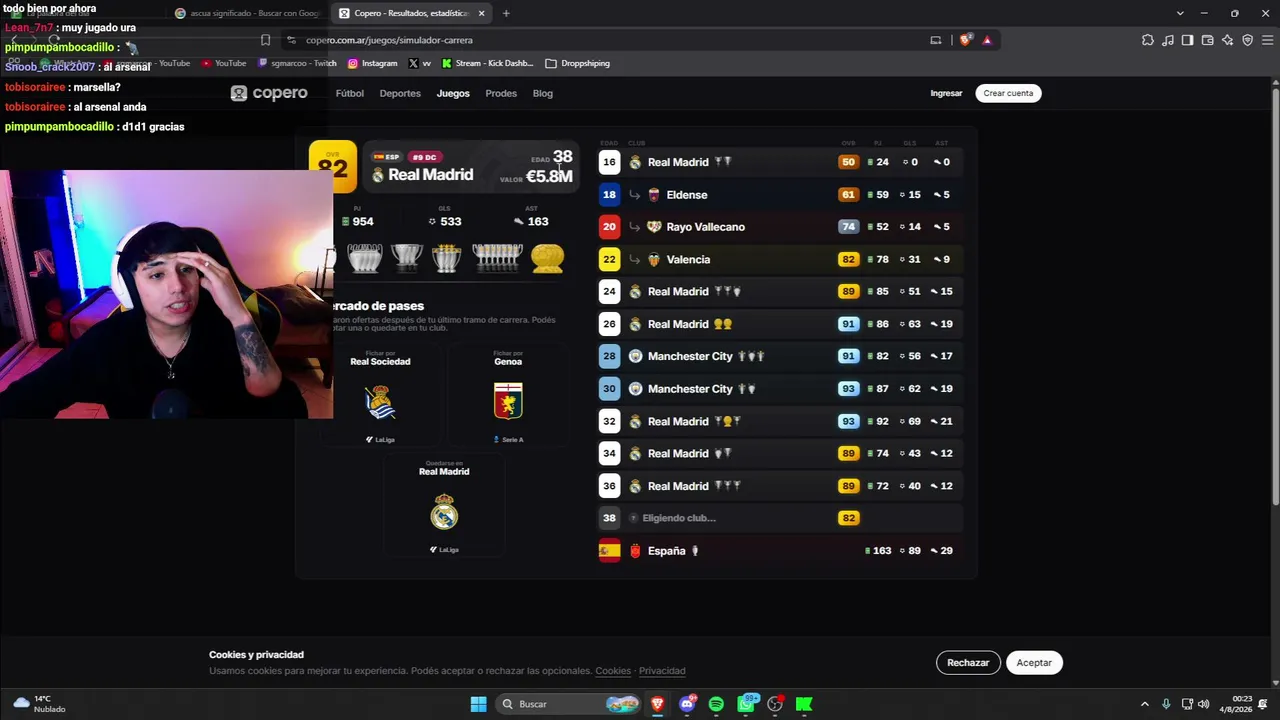Open the Prodes menu item
Image resolution: width=1280 pixels, height=720 pixels.
click(x=501, y=93)
